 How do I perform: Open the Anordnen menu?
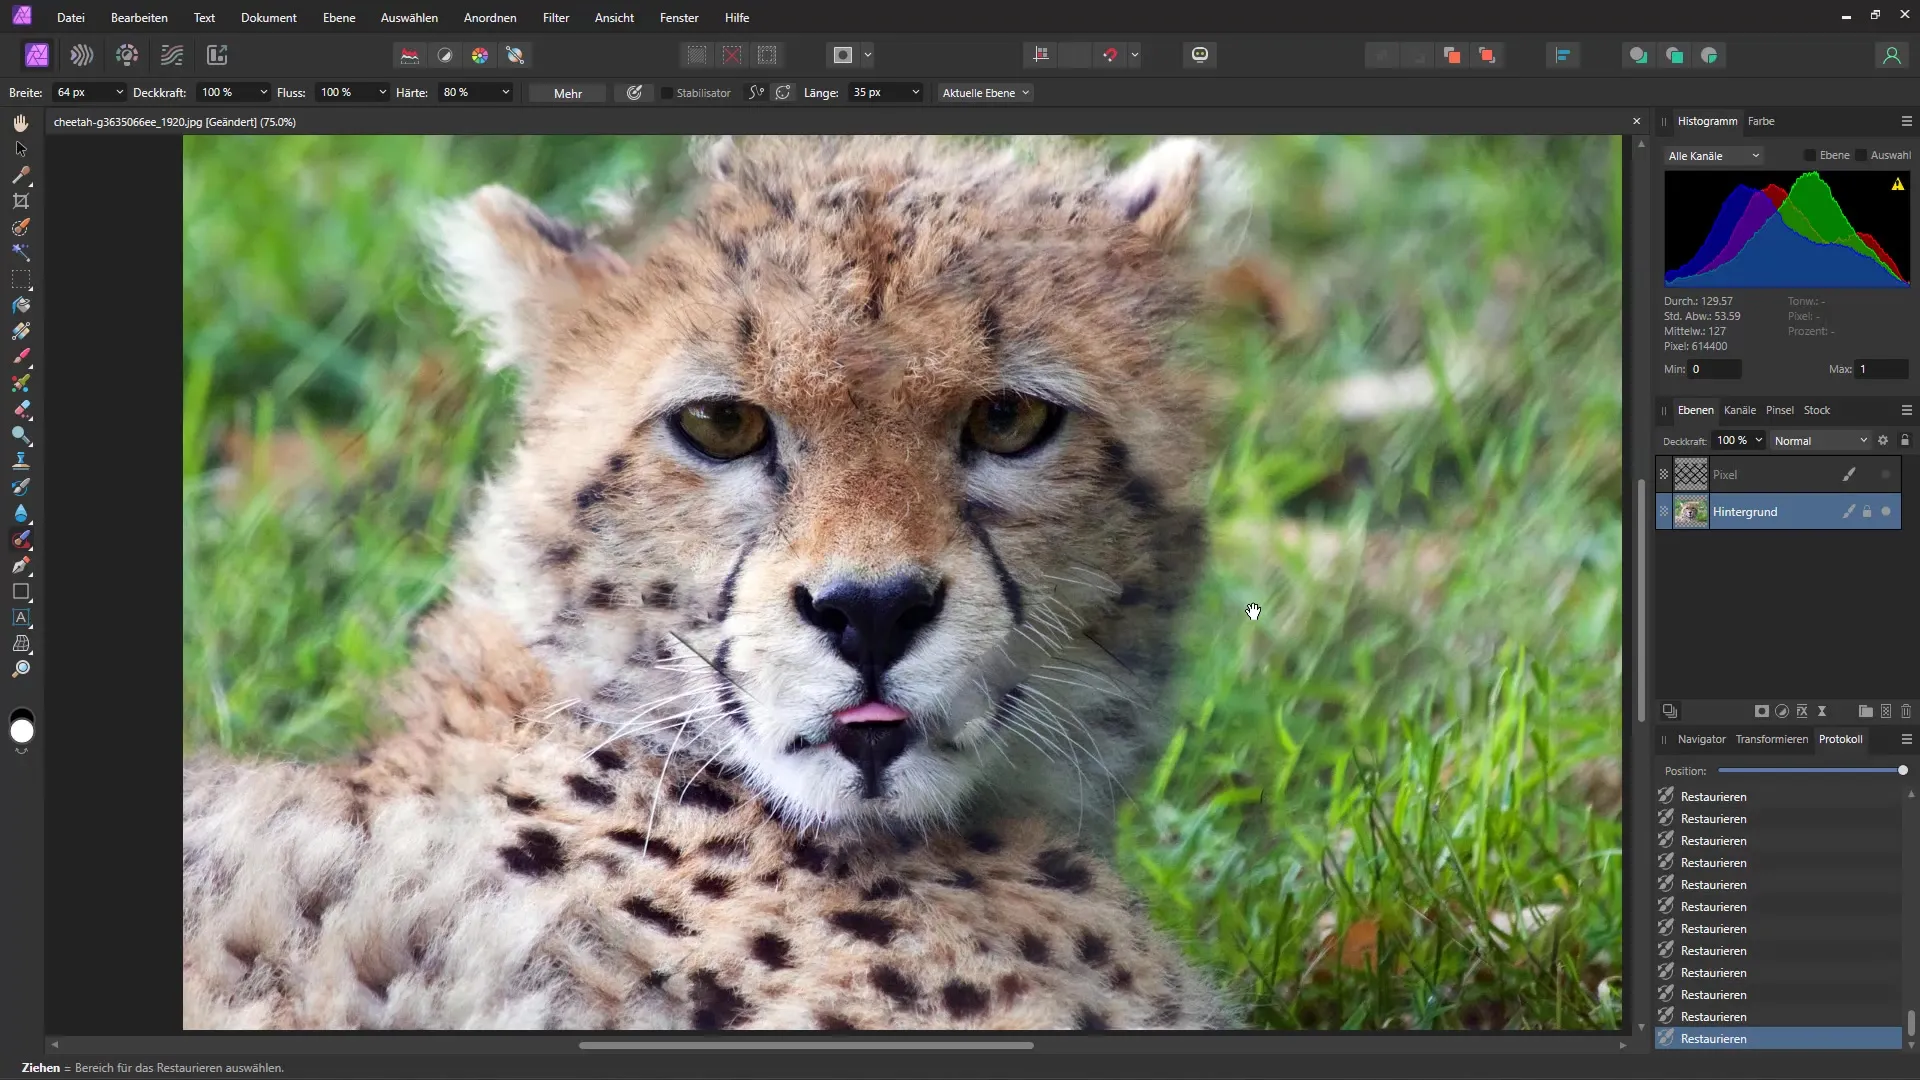[x=490, y=18]
